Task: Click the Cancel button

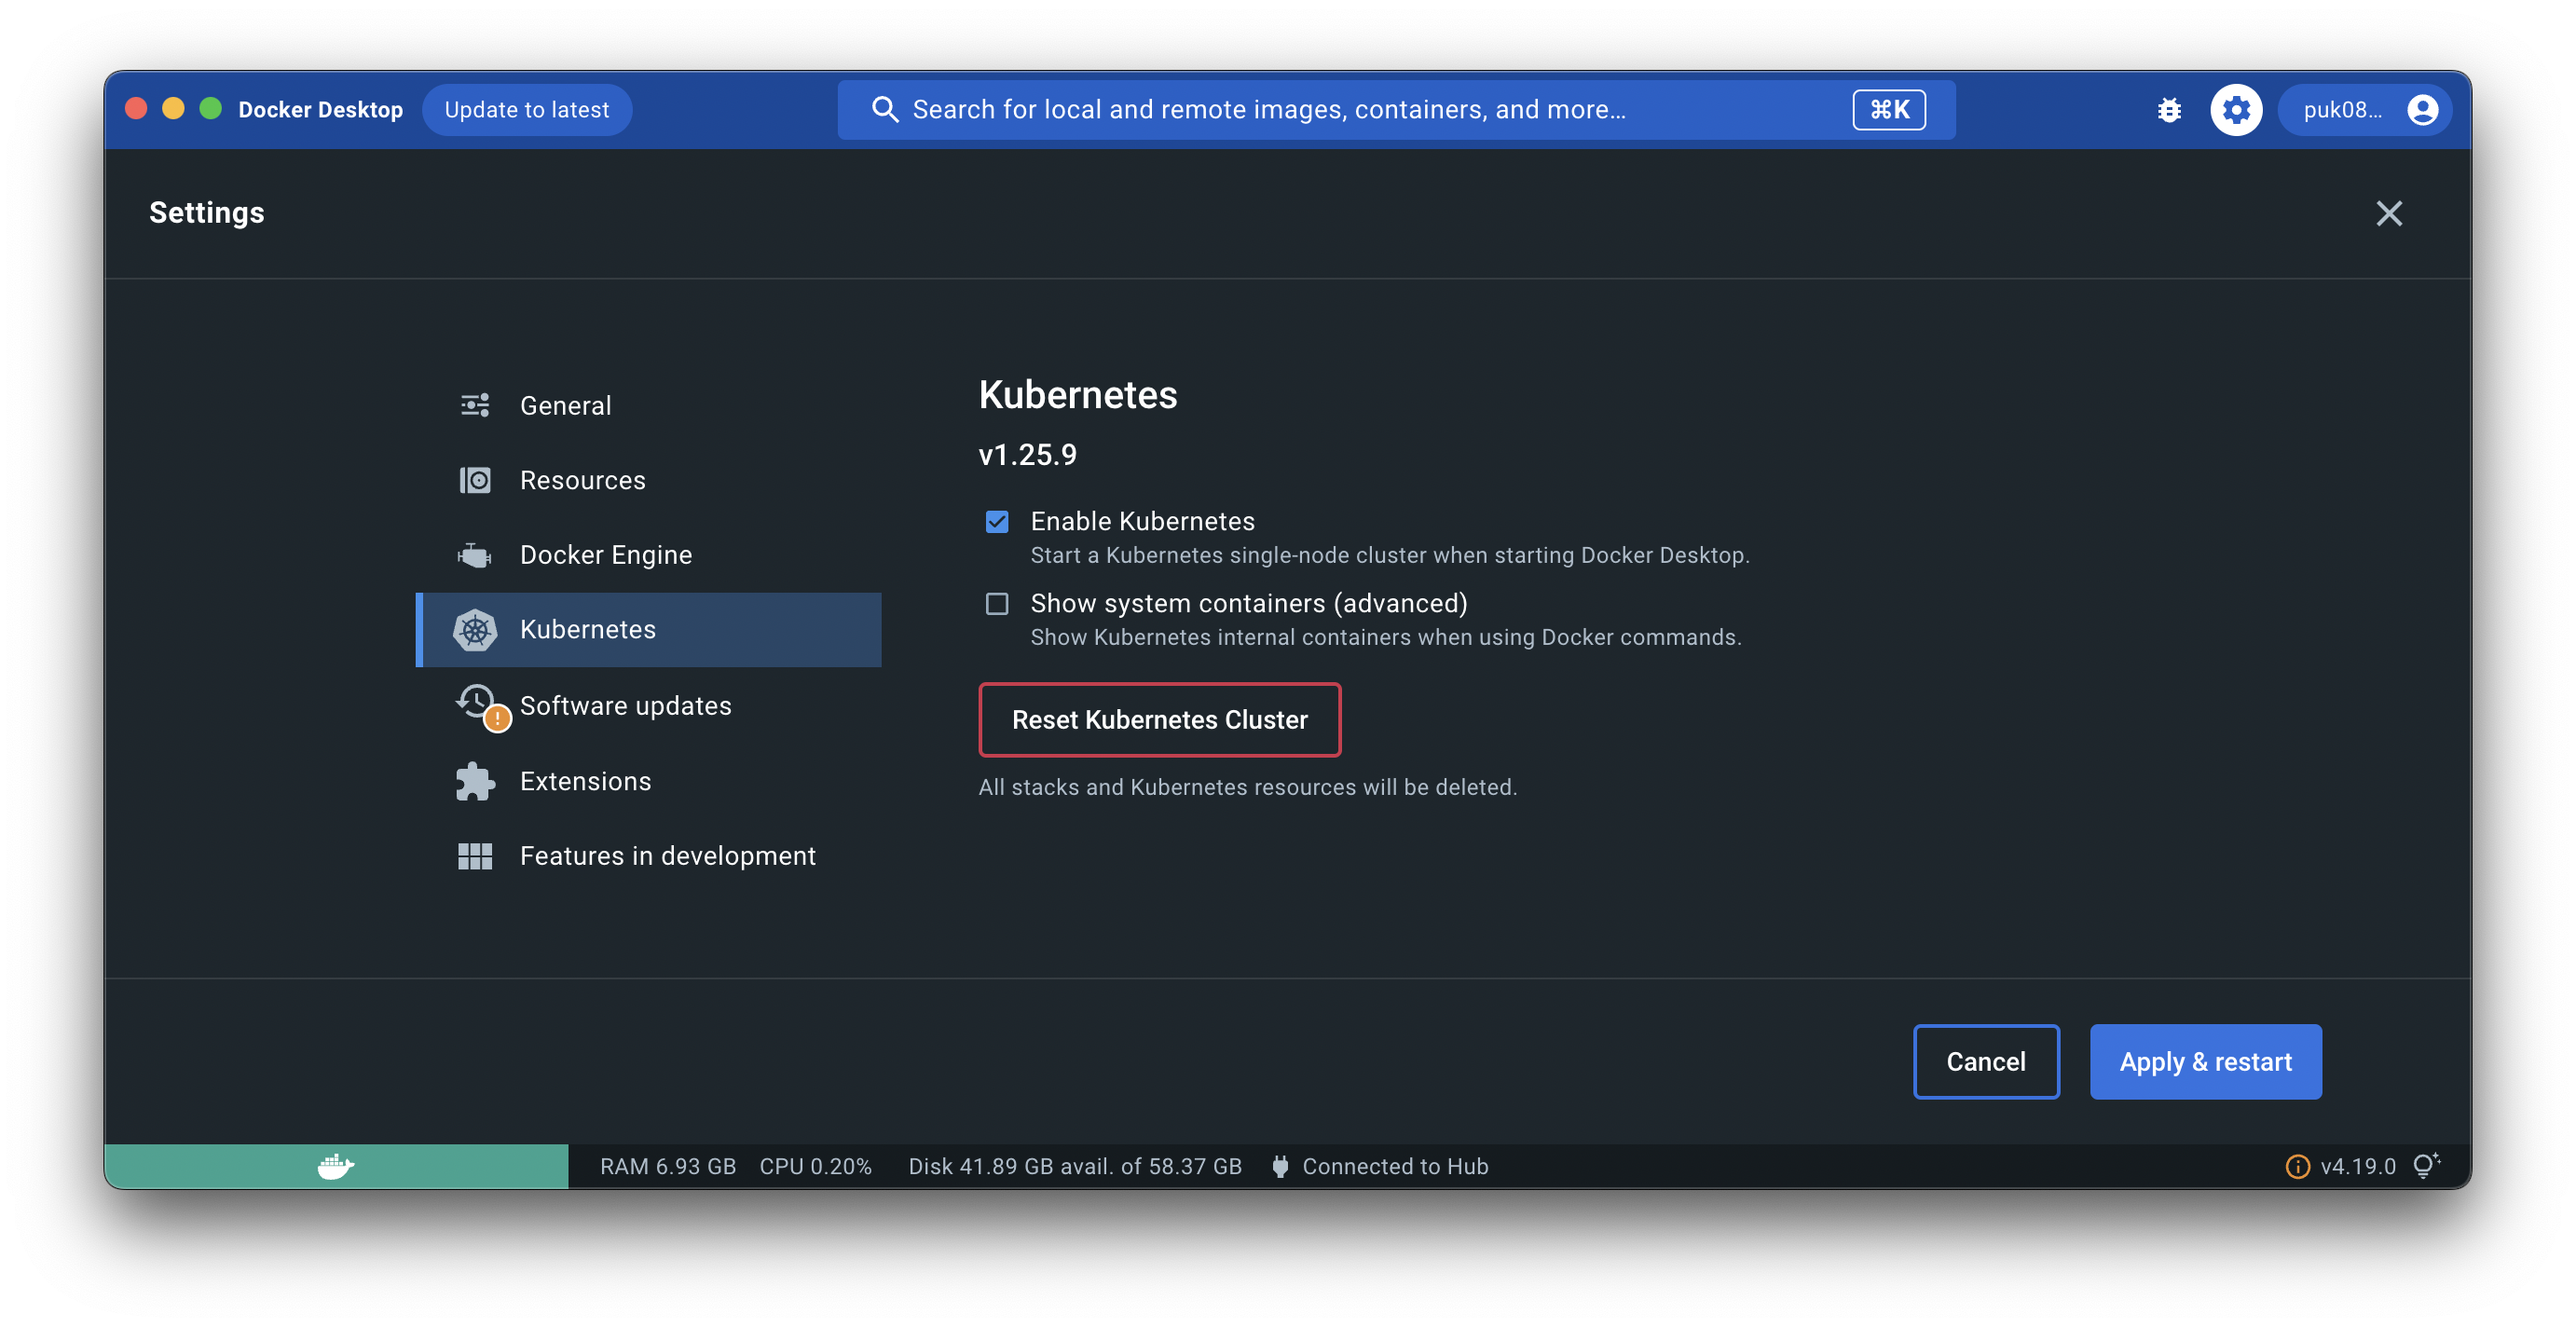Action: click(1985, 1062)
